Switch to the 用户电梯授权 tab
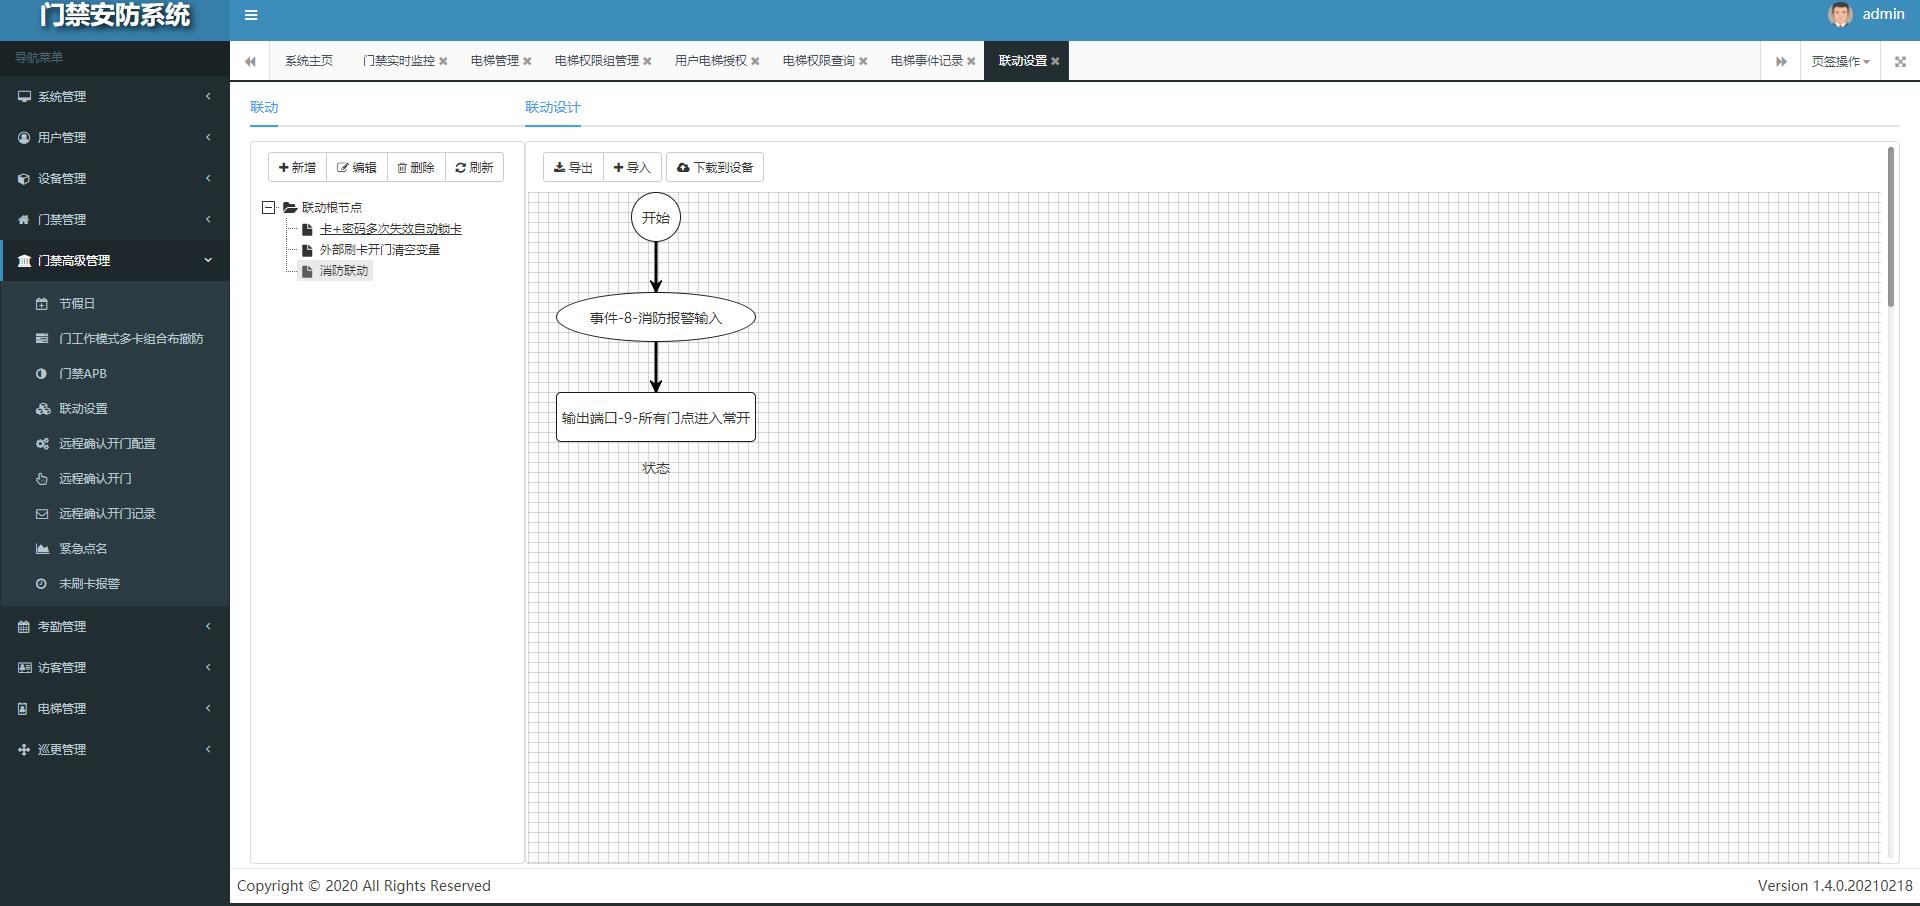Image resolution: width=1920 pixels, height=906 pixels. pyautogui.click(x=710, y=61)
